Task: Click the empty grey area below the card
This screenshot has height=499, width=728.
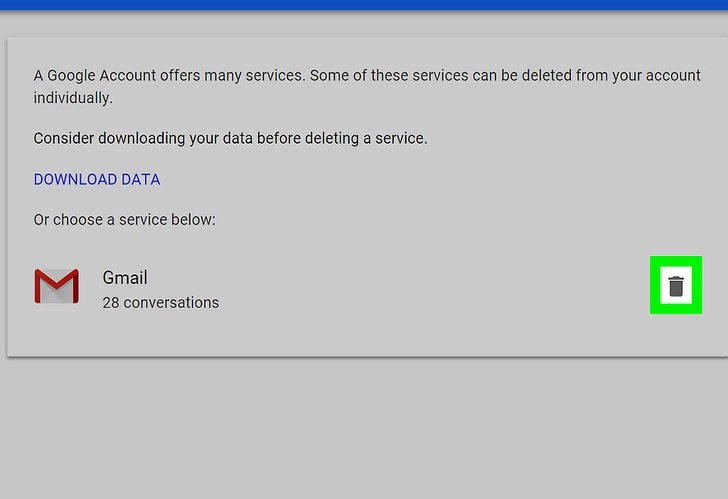Action: pyautogui.click(x=364, y=430)
